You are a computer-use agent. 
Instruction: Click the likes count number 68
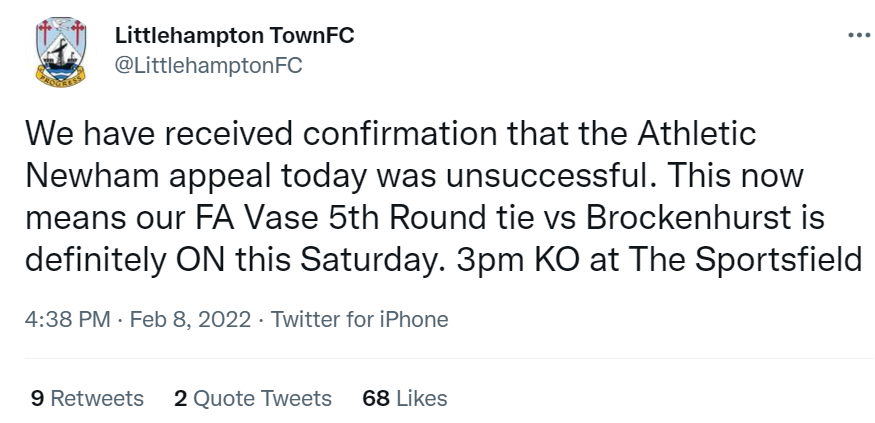(376, 398)
